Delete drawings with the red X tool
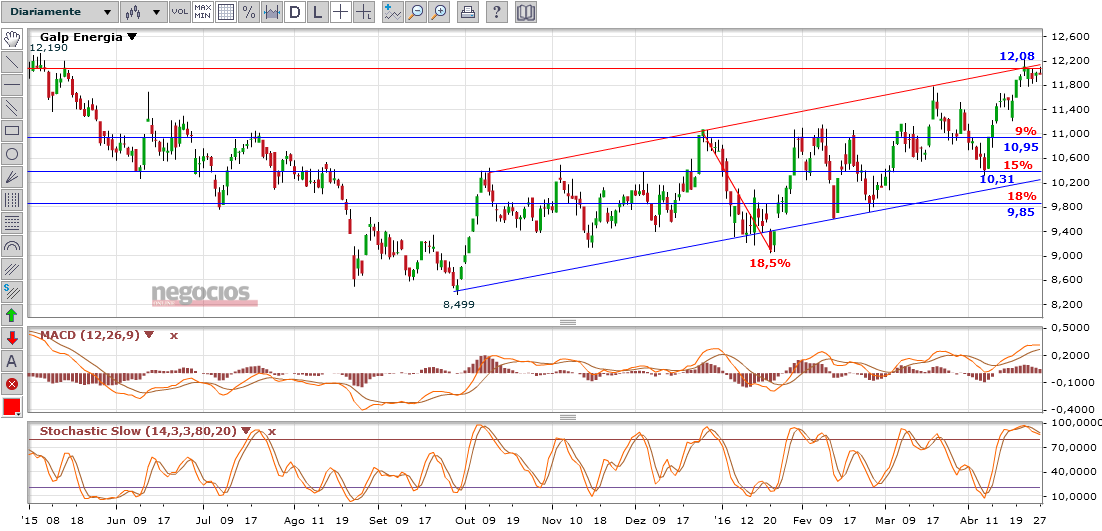1102x531 pixels. coord(12,384)
